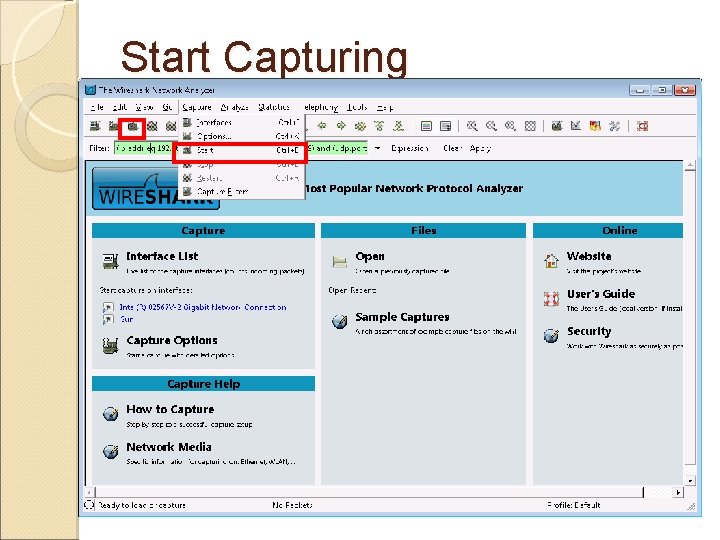720x540 pixels.
Task: Open the Network Media help entry
Action: 169,447
